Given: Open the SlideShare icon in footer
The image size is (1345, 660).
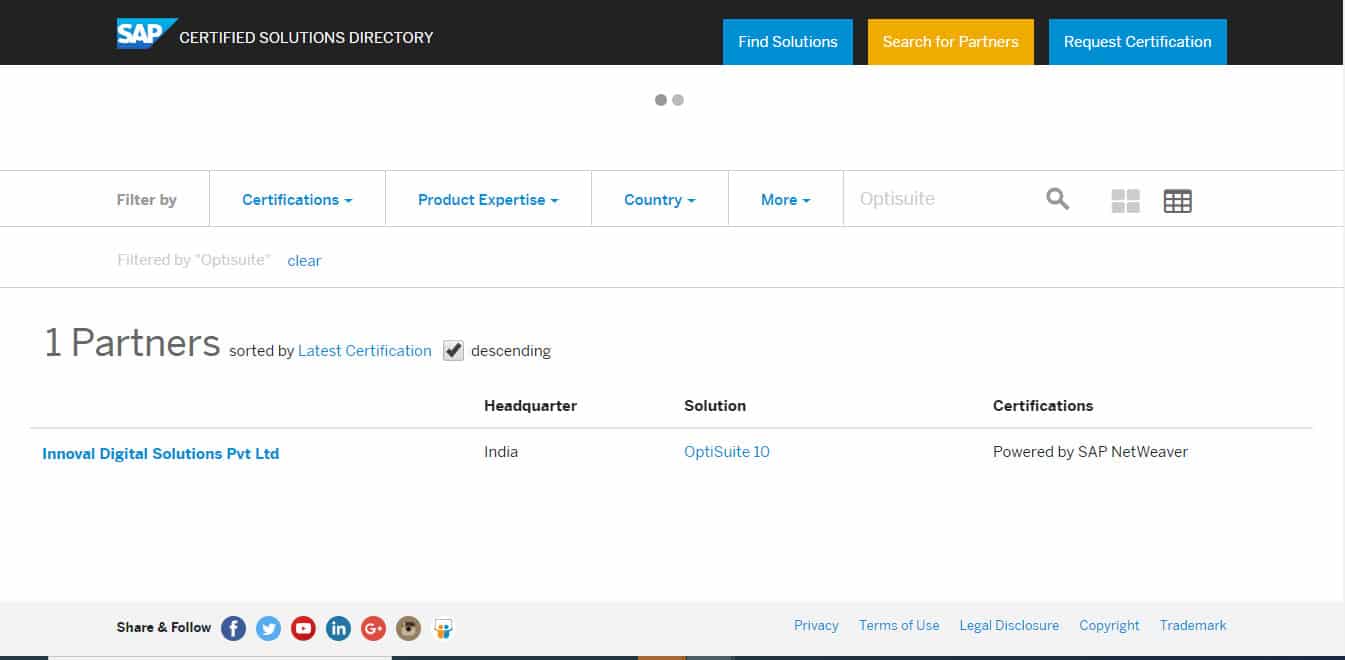Looking at the screenshot, I should pyautogui.click(x=443, y=628).
